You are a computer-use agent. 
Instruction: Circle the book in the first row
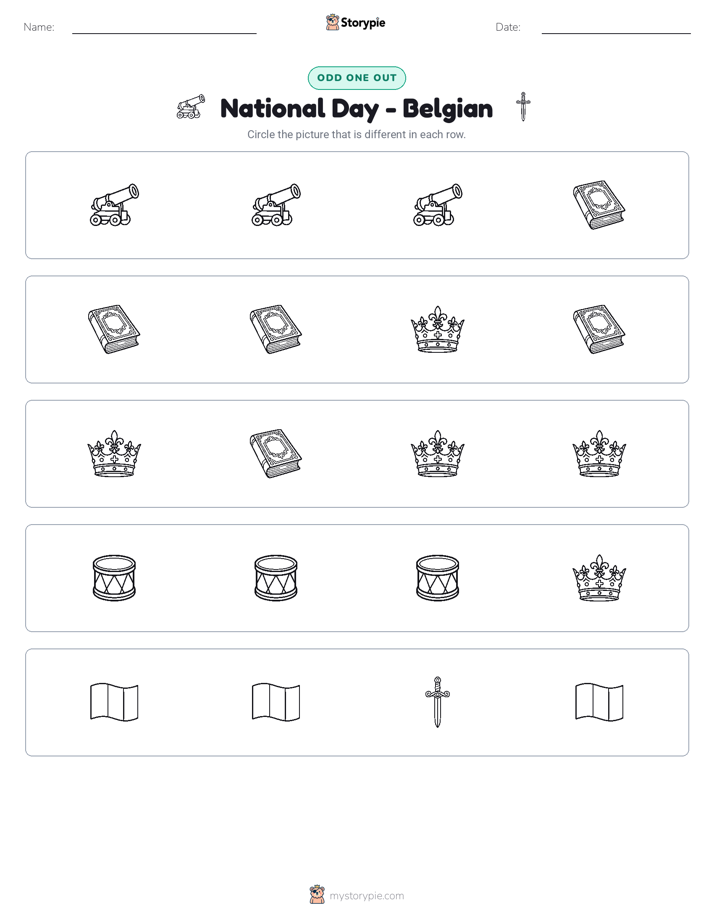(x=599, y=205)
